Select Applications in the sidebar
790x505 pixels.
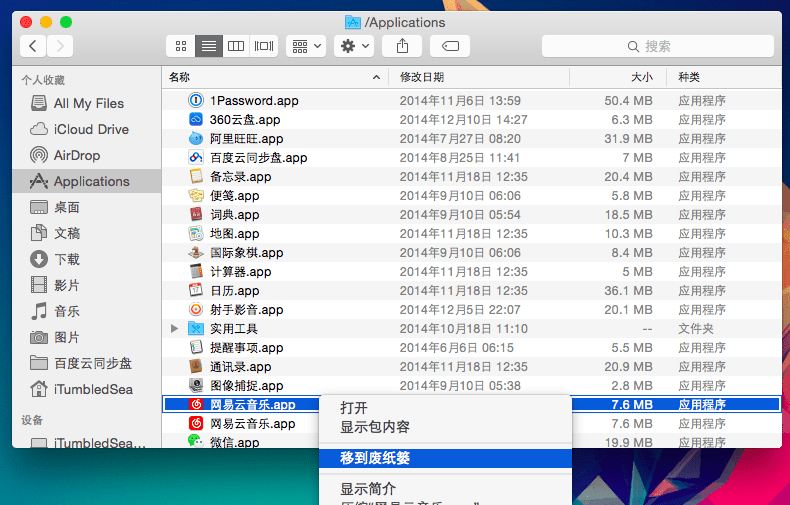click(x=87, y=181)
